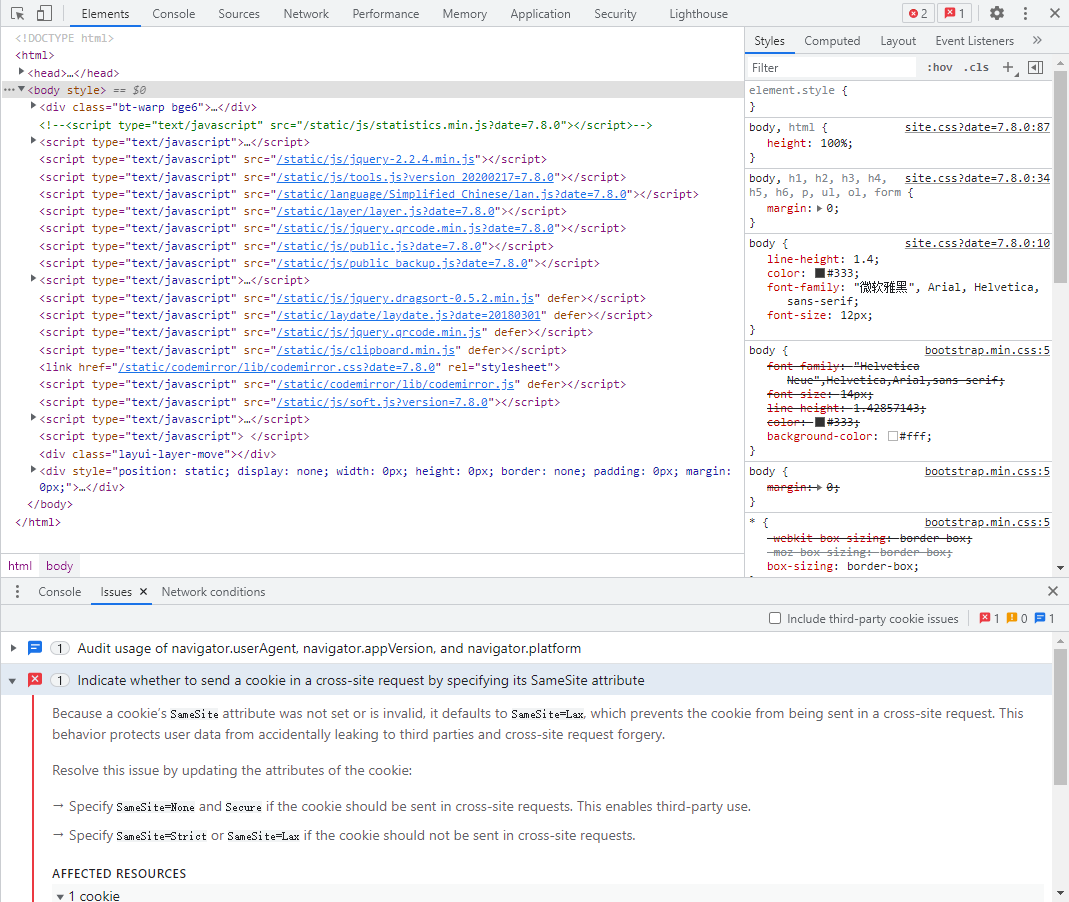1069x902 pixels.
Task: Expand the first collapsed script node
Action: click(x=33, y=141)
